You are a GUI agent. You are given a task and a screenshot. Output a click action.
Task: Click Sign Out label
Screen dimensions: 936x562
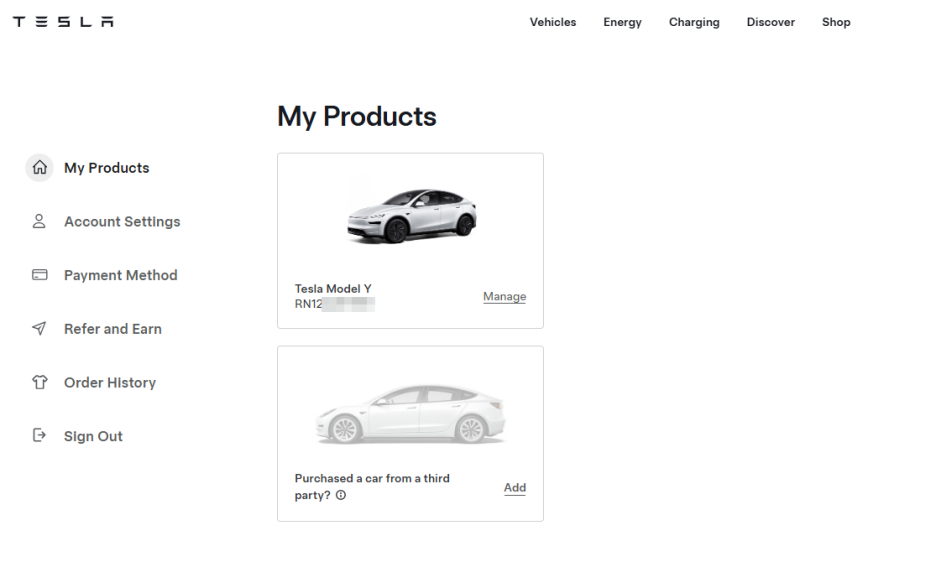pyautogui.click(x=93, y=437)
